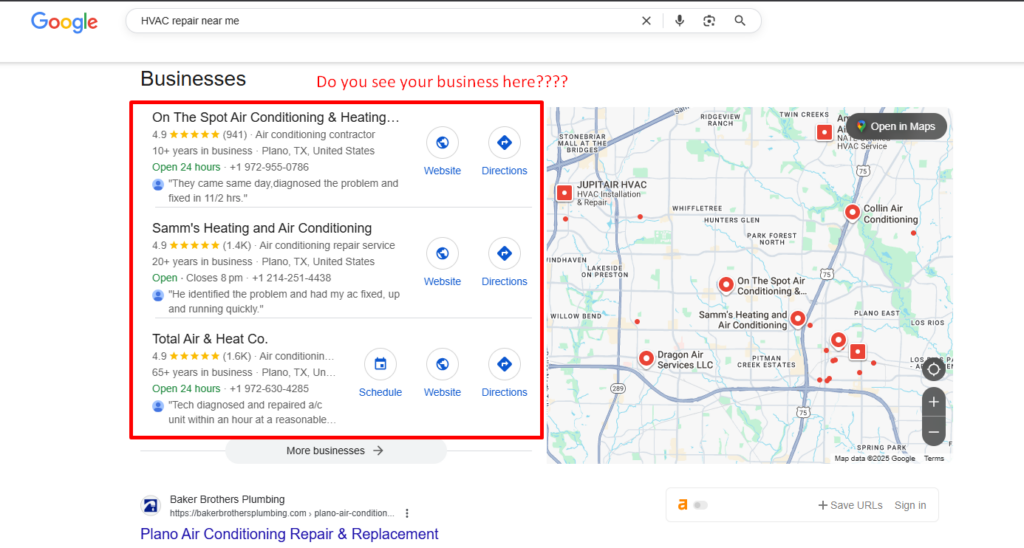
Task: Get Directions icon for Samm's Heating and Air Conditioning
Action: [504, 253]
